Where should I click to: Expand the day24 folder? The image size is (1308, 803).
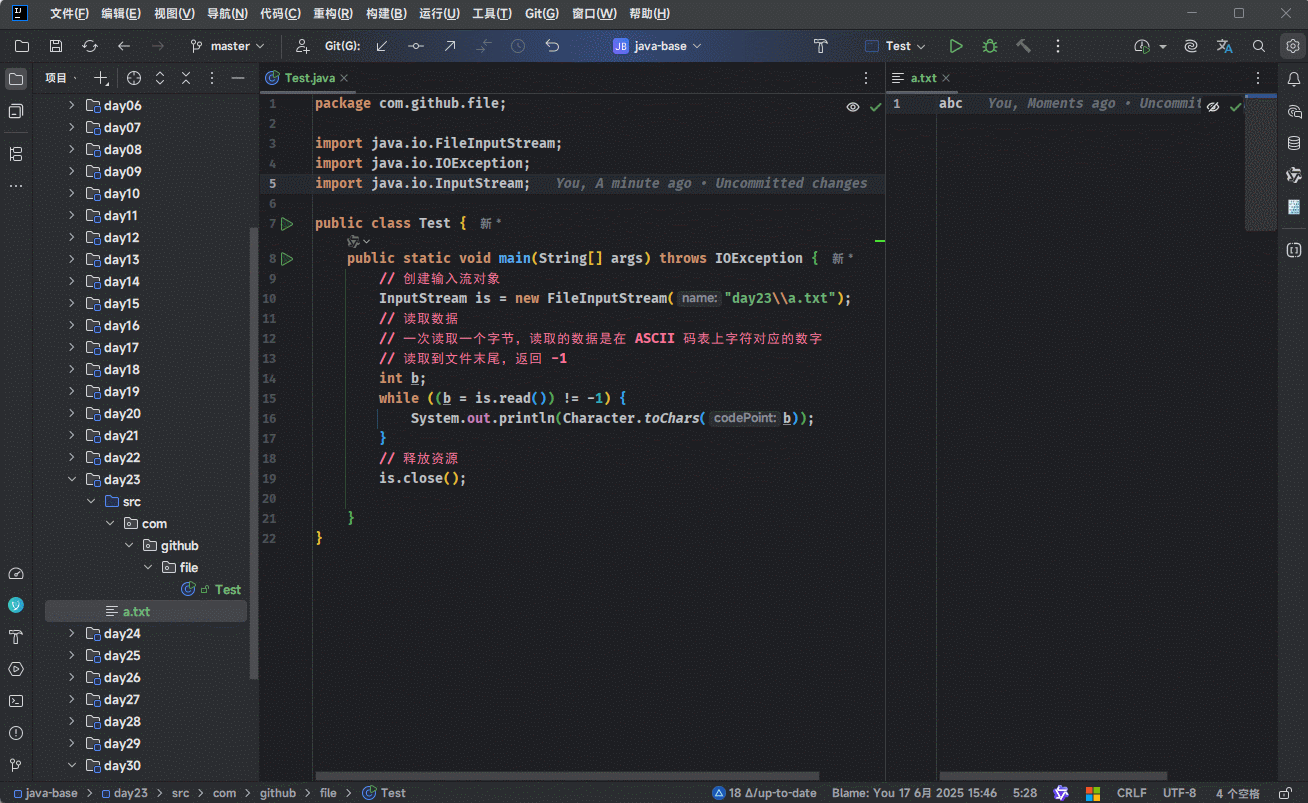pos(71,634)
